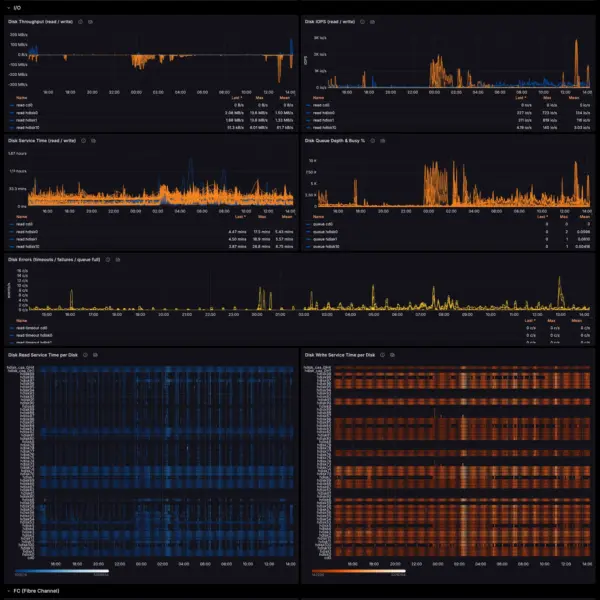Image resolution: width=600 pixels, height=600 pixels.
Task: Click second header icon of Disk Service Time panel
Action: [x=93, y=141]
